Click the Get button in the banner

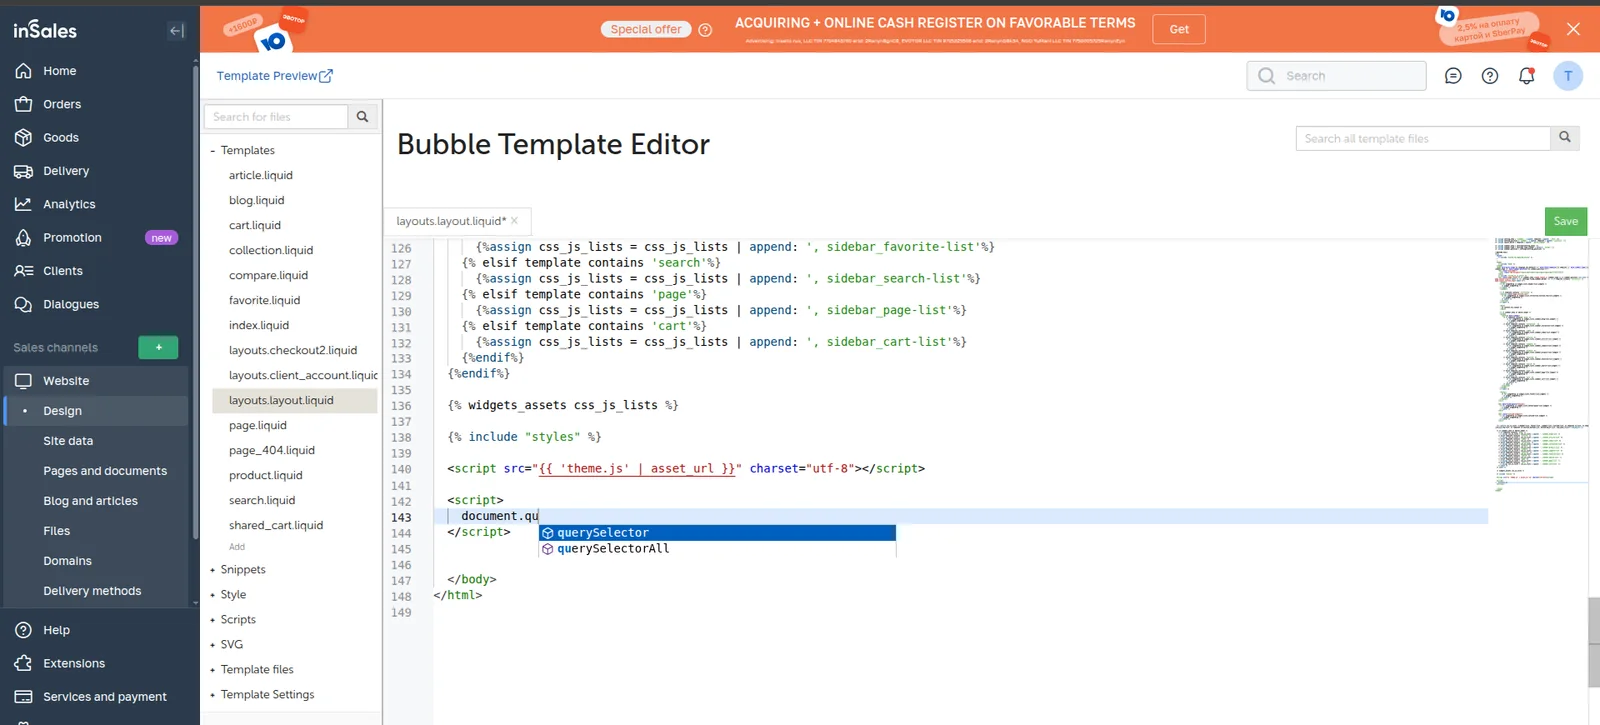pos(1179,29)
